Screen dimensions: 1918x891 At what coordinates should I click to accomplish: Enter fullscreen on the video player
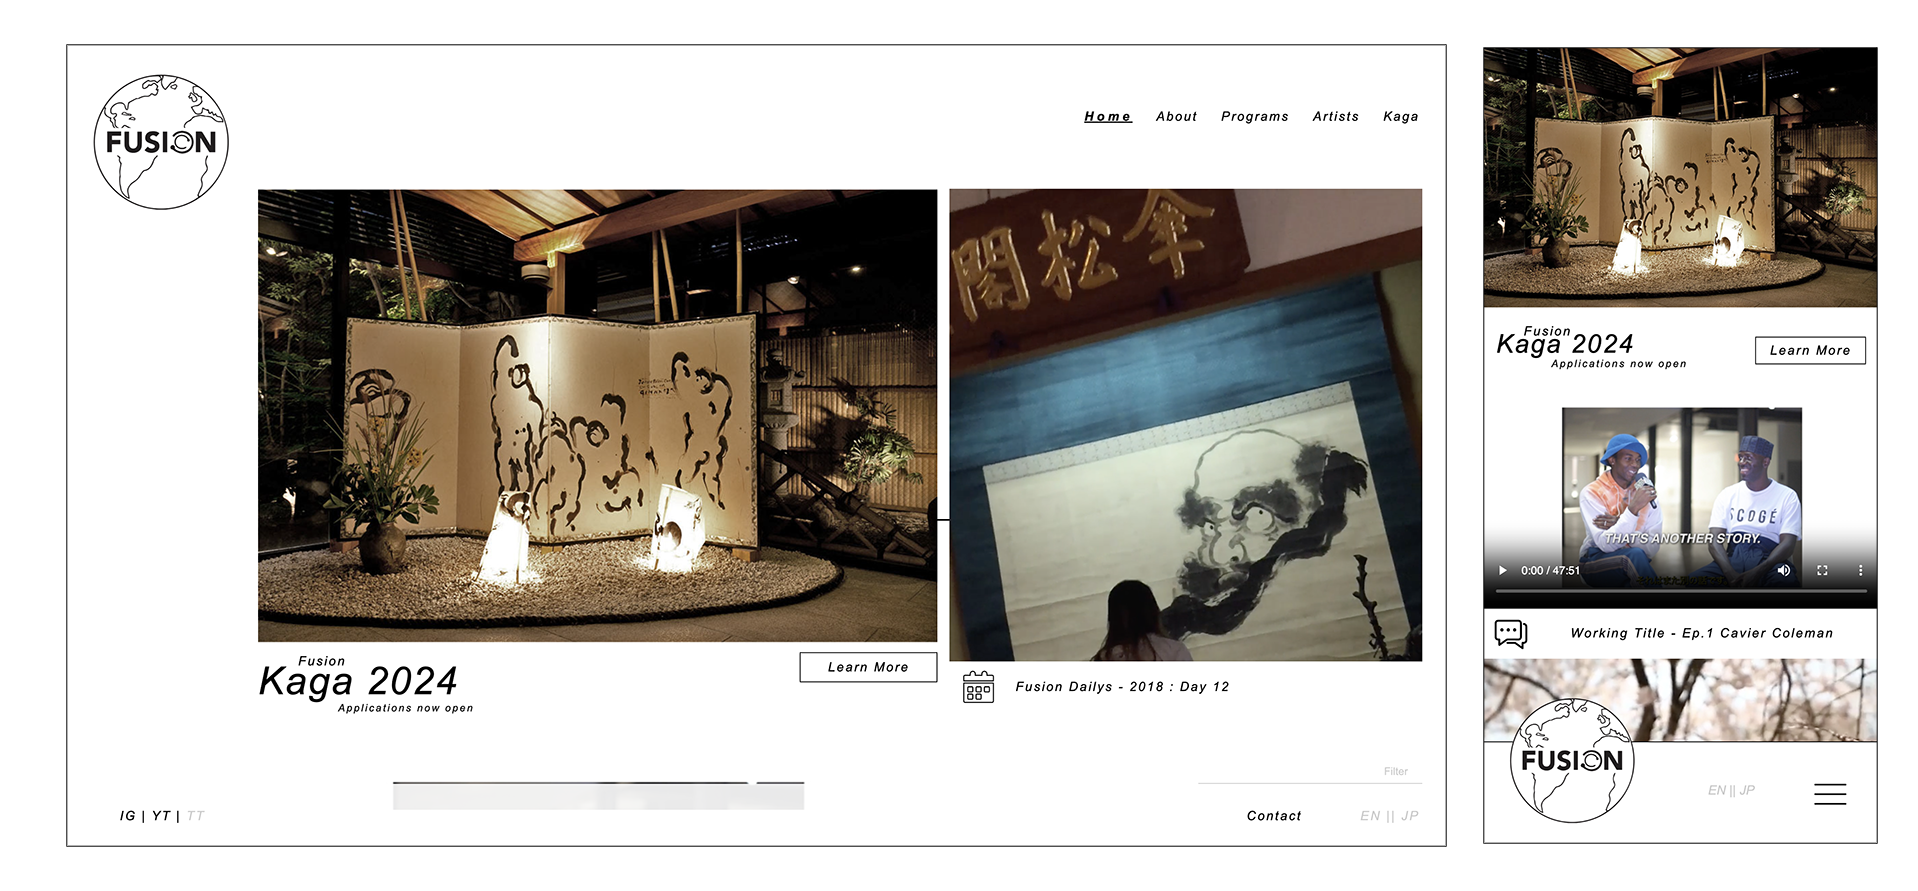coord(1822,570)
